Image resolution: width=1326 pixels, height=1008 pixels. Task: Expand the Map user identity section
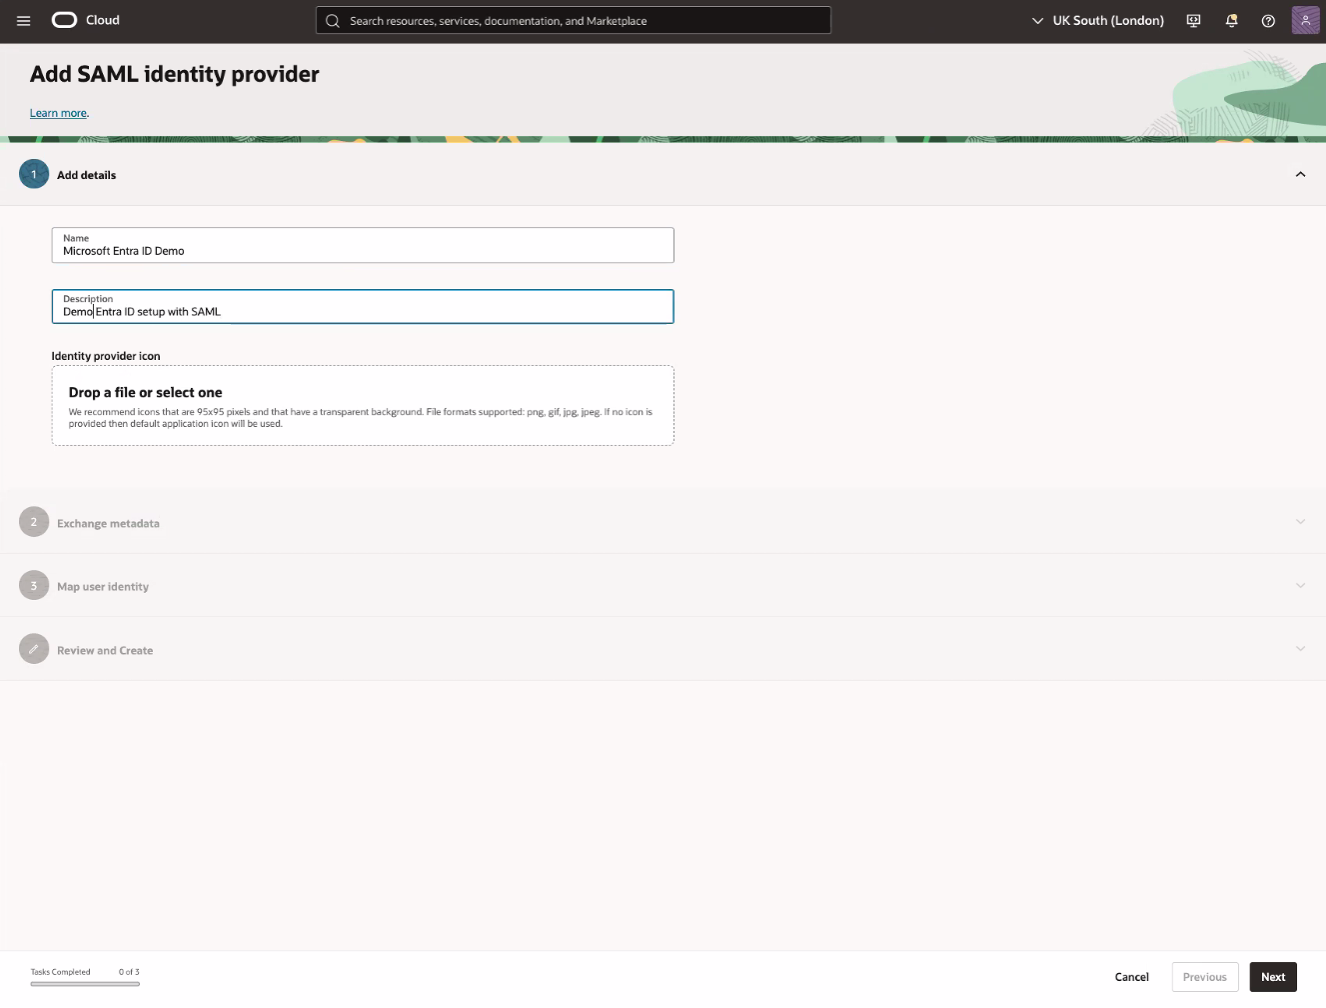click(x=1300, y=585)
